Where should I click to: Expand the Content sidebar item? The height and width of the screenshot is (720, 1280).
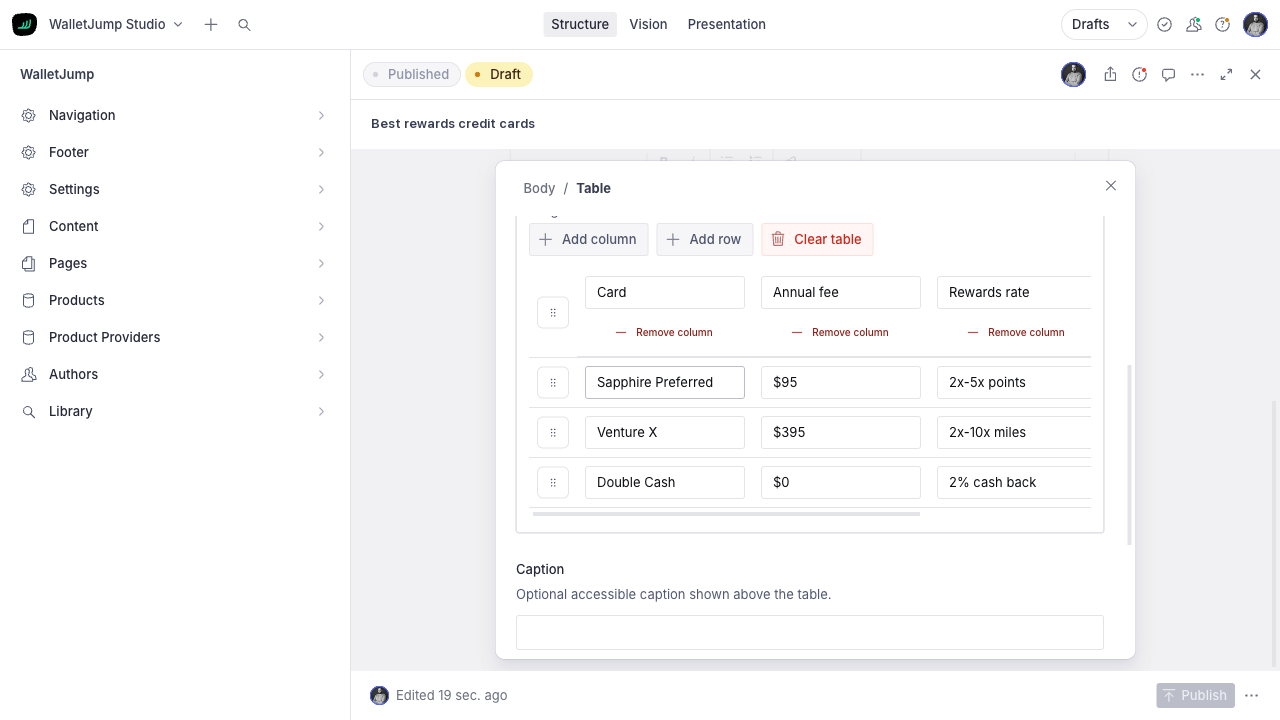pos(175,226)
